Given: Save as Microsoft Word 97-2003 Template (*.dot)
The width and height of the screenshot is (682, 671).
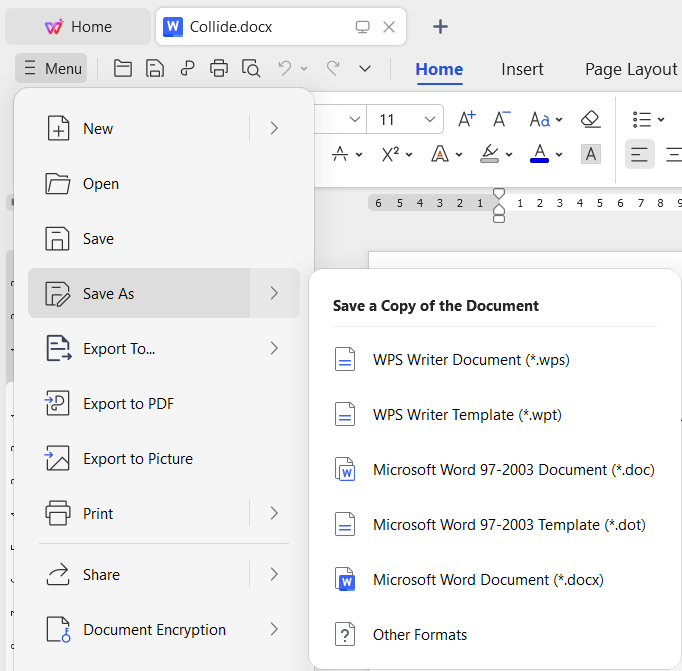Looking at the screenshot, I should click(x=495, y=524).
